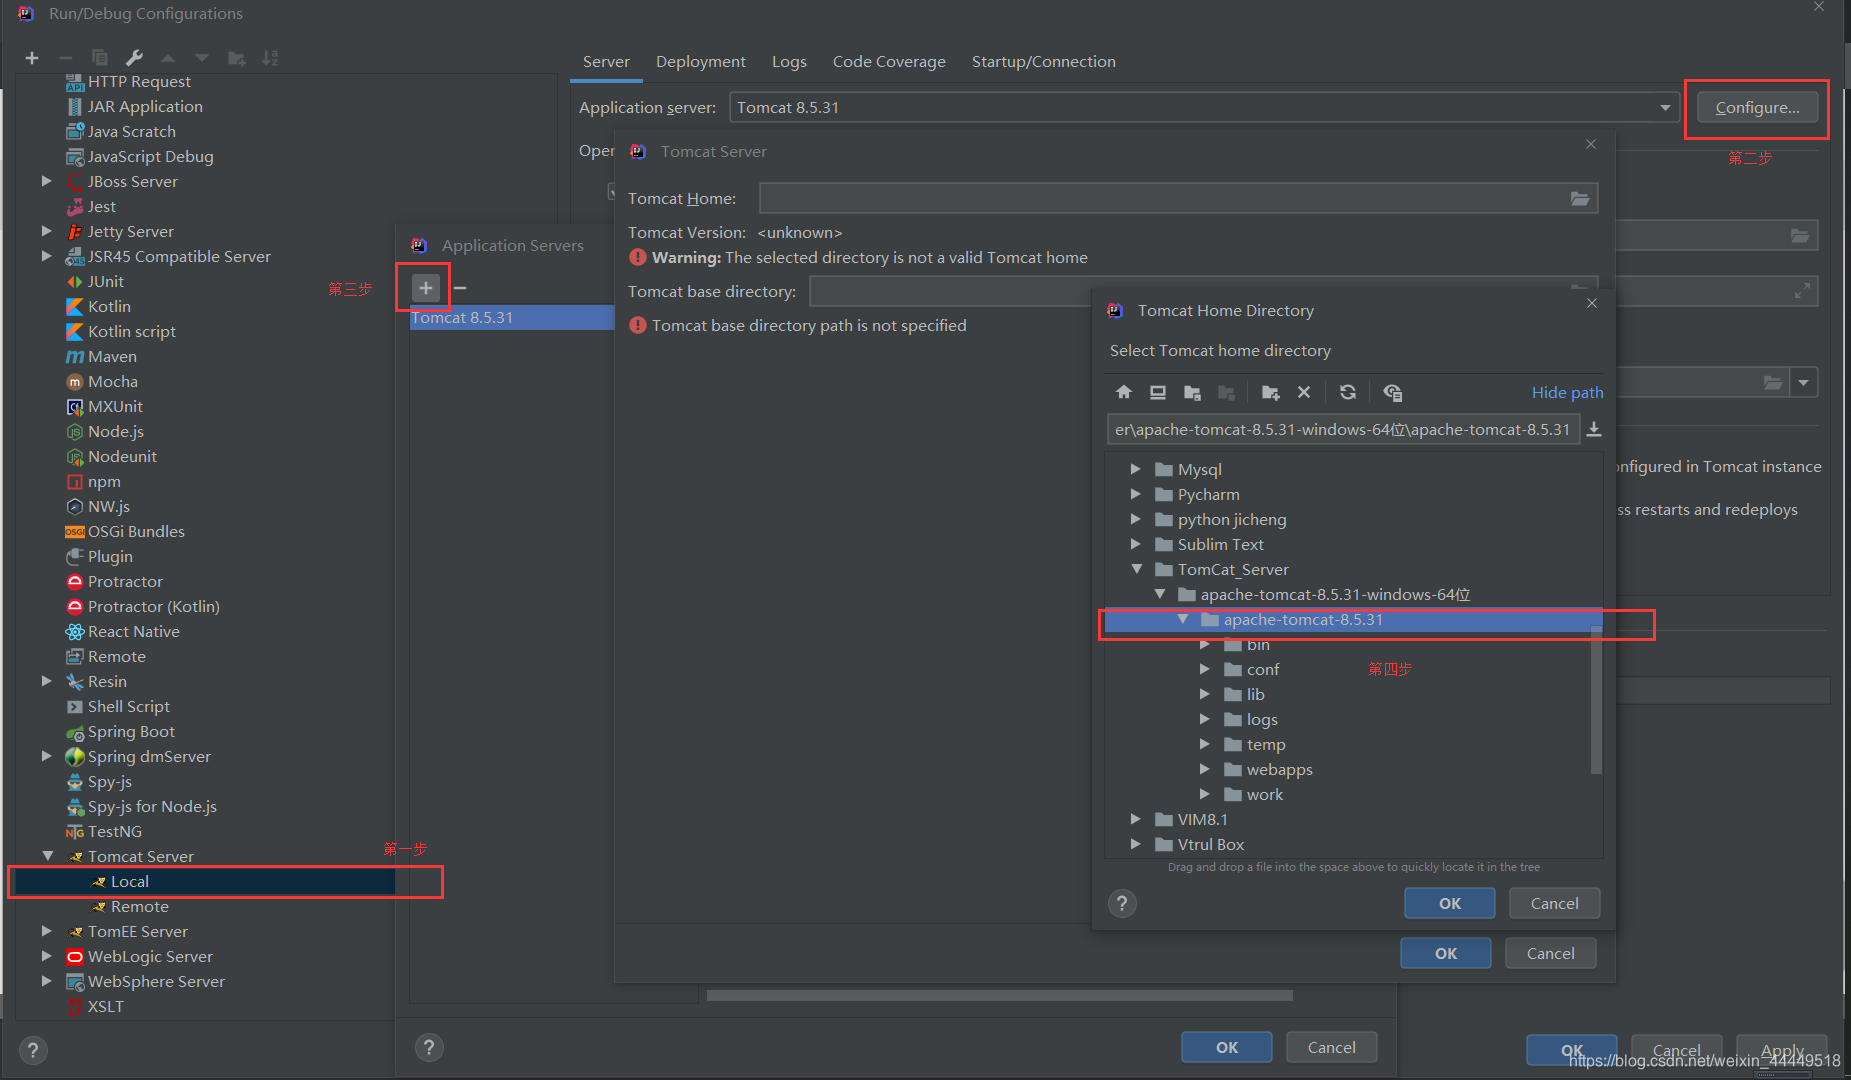
Task: Select the VIM8.1 folder
Action: coord(1202,820)
